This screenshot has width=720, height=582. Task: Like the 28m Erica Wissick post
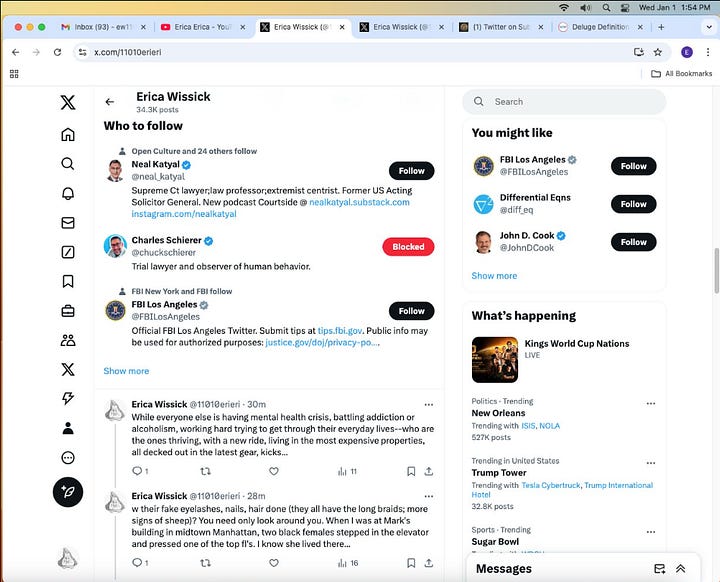point(274,563)
